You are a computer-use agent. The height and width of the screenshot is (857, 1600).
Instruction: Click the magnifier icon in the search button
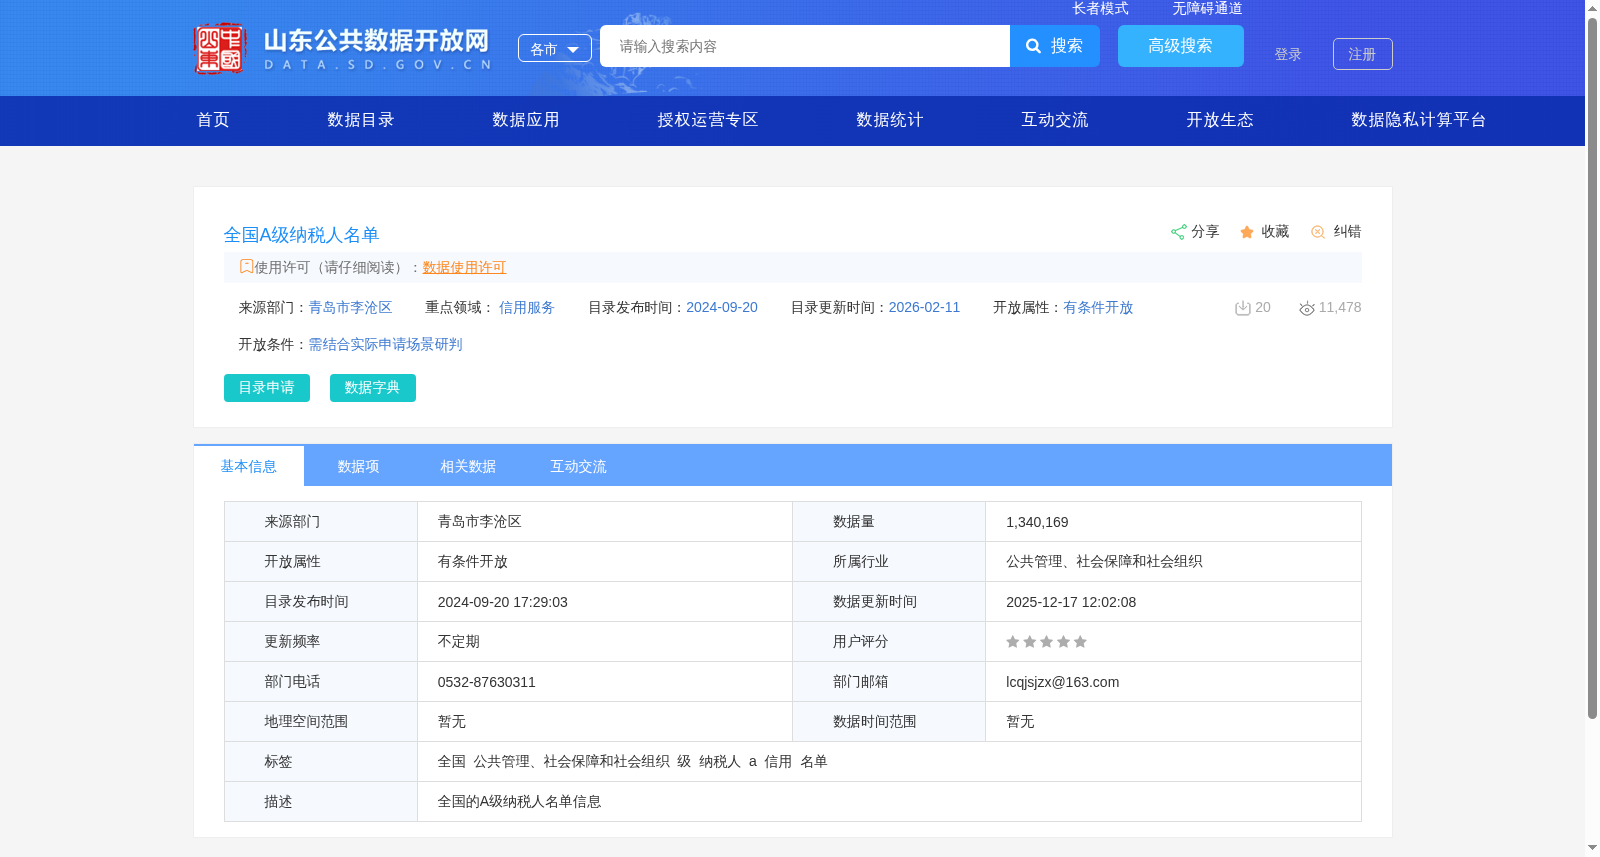1034,46
